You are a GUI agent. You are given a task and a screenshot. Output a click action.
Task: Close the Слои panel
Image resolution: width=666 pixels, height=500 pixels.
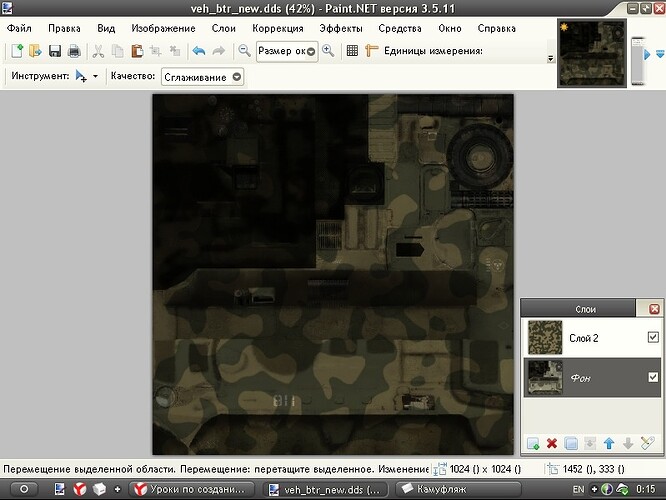(654, 309)
